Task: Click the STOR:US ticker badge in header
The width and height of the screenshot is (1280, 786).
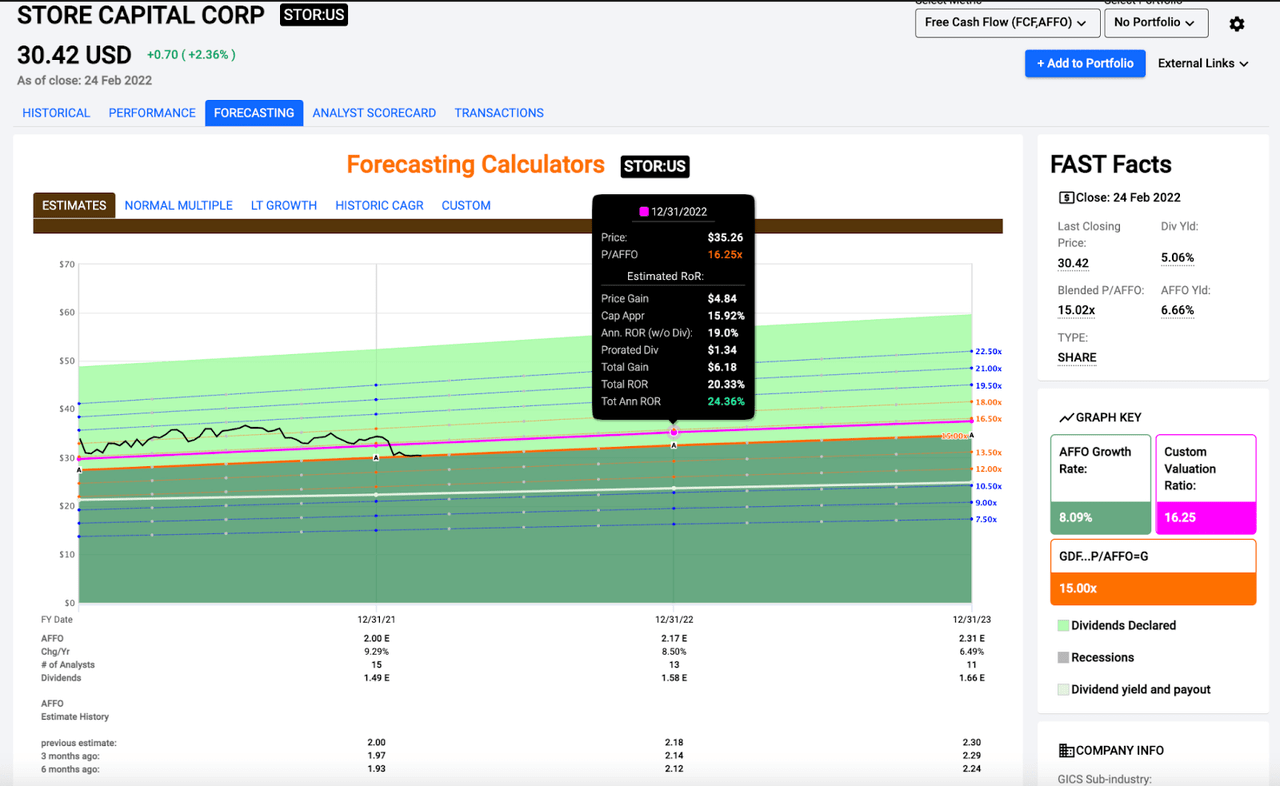Action: pyautogui.click(x=314, y=15)
